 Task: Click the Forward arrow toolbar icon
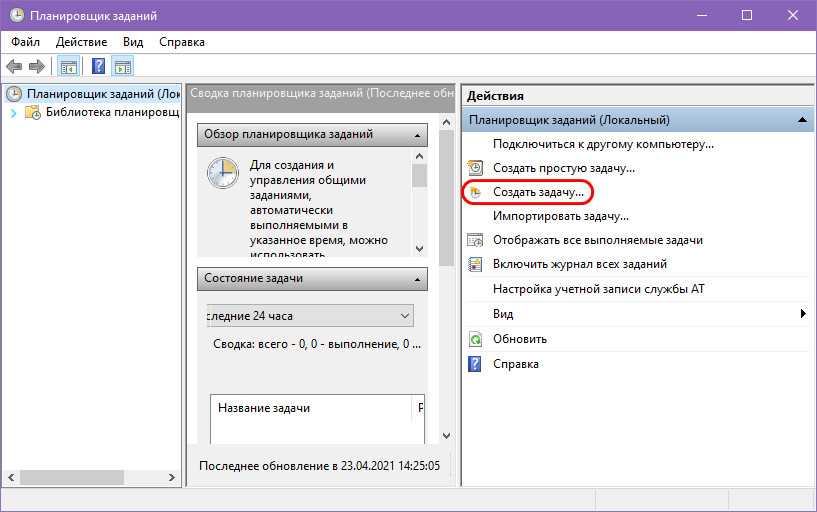pyautogui.click(x=37, y=67)
